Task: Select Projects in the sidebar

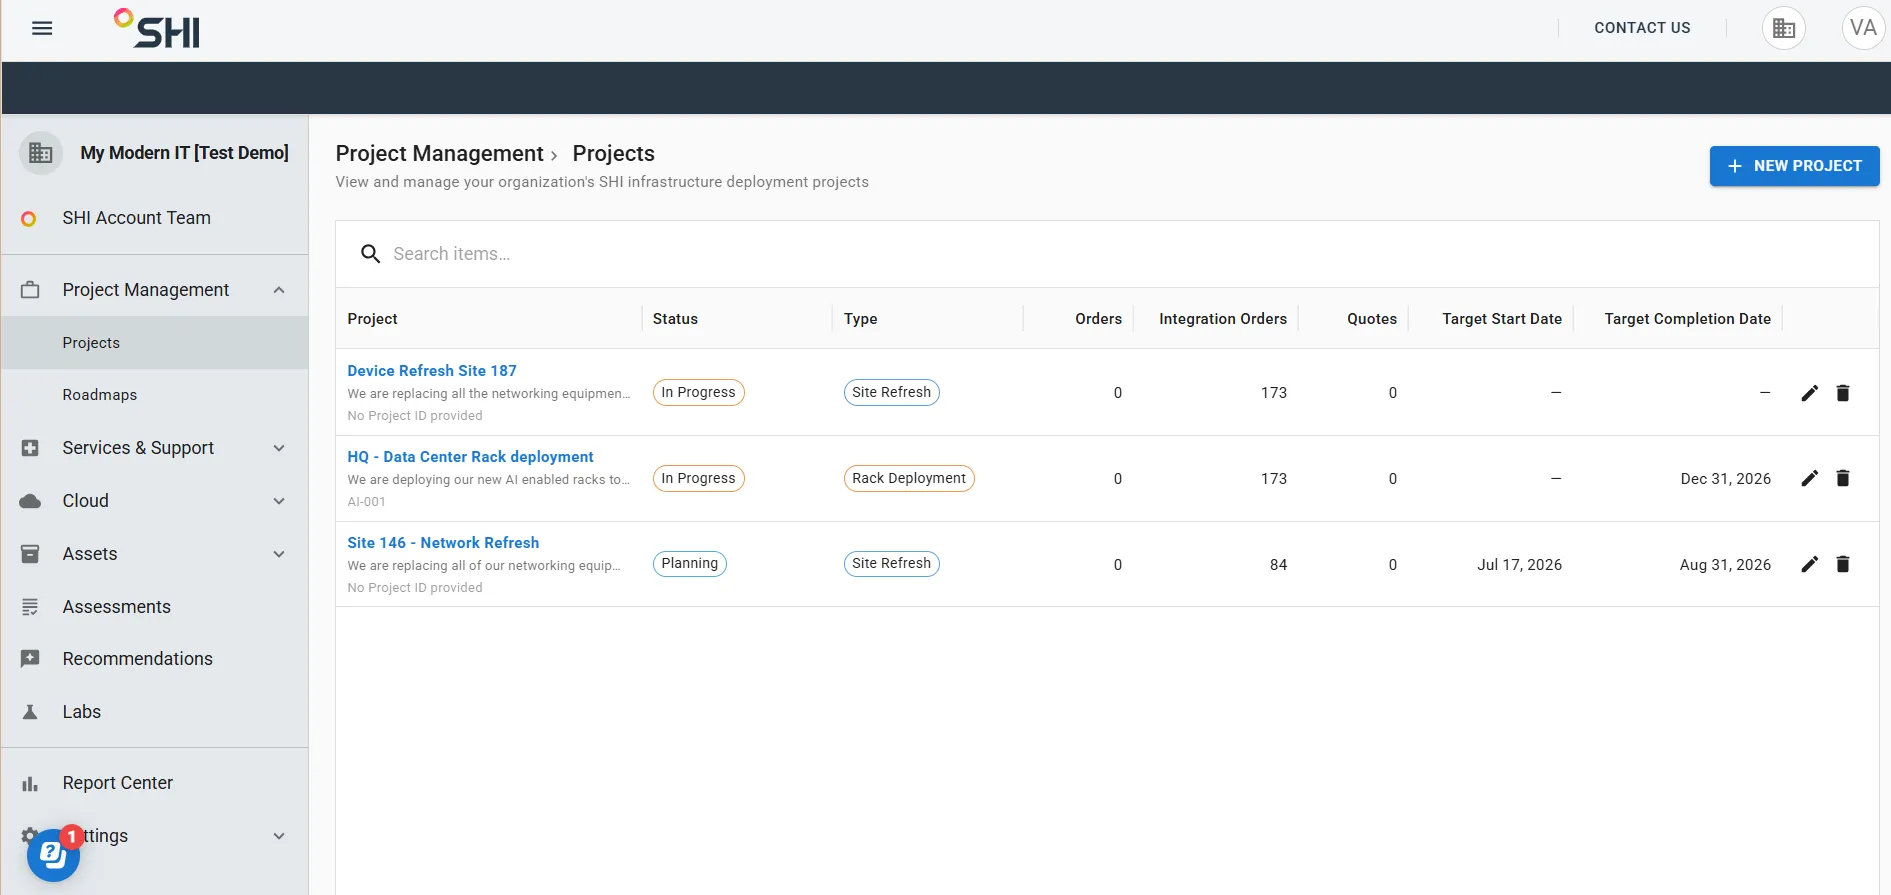Action: 155,343
